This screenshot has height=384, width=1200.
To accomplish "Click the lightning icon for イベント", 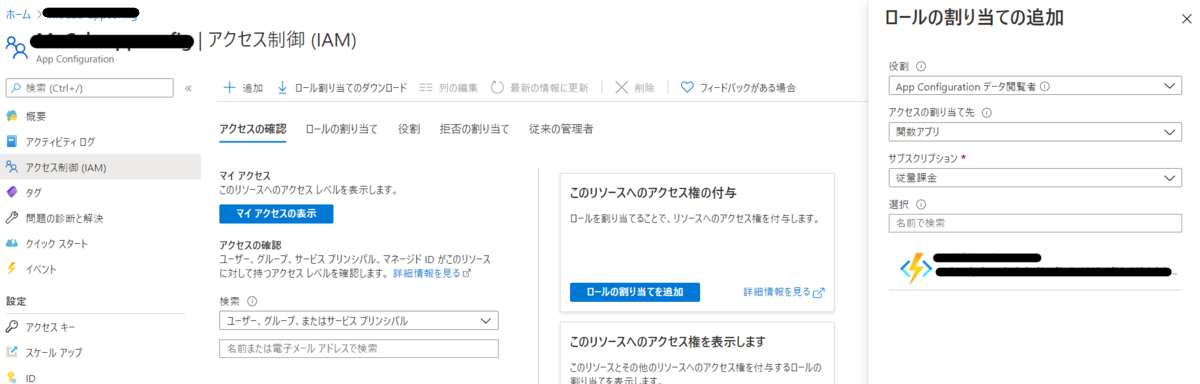I will [x=12, y=268].
